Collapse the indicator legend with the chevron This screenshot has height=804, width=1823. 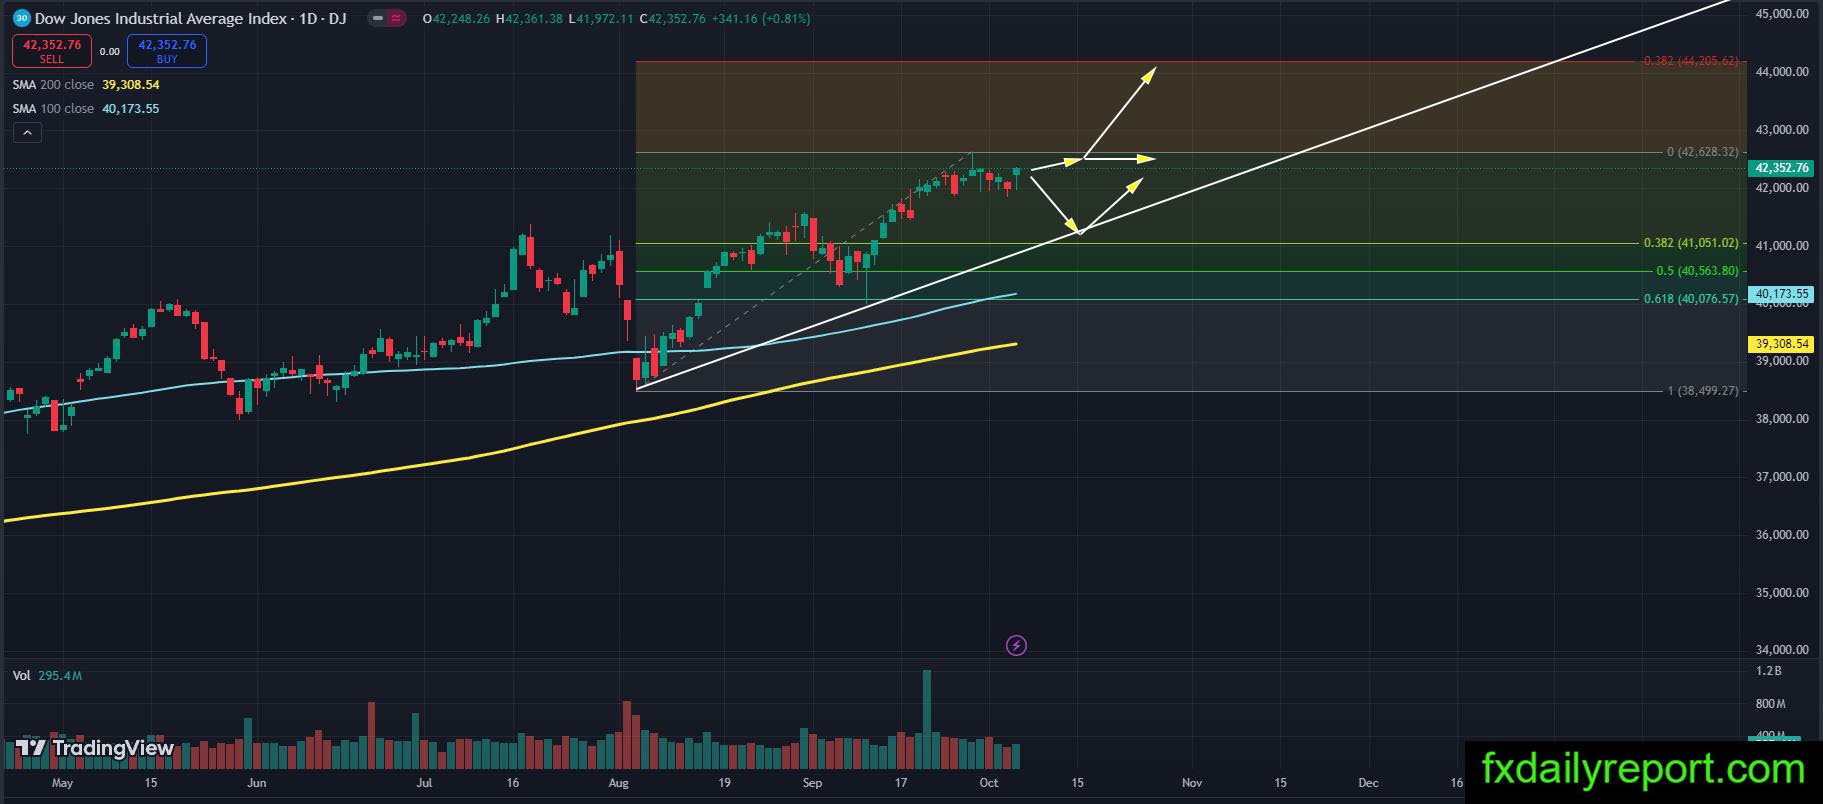coord(27,132)
